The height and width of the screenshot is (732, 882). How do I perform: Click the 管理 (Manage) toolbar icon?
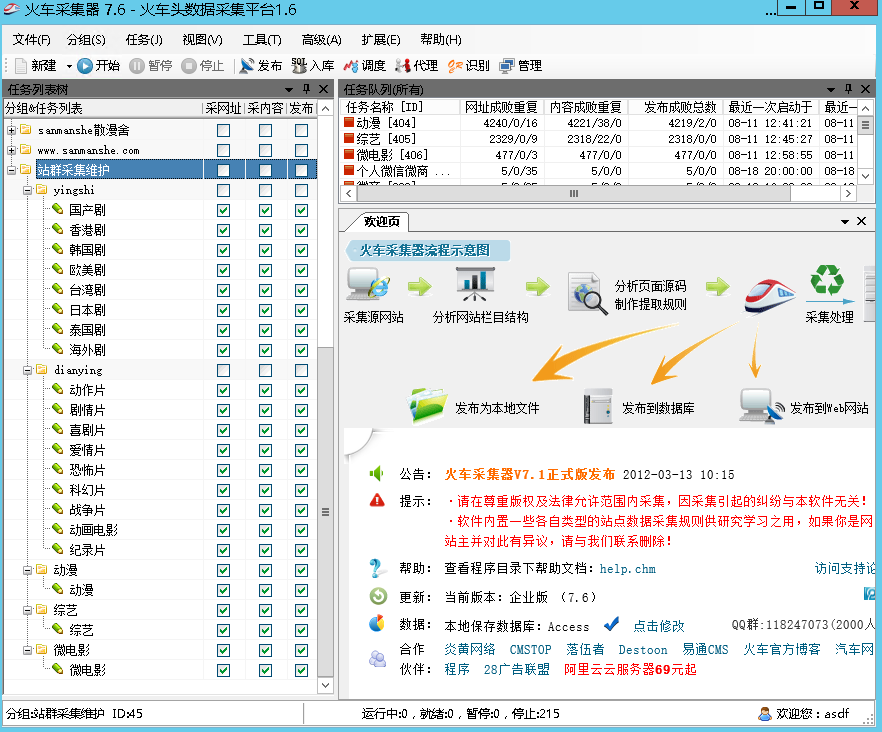click(519, 68)
